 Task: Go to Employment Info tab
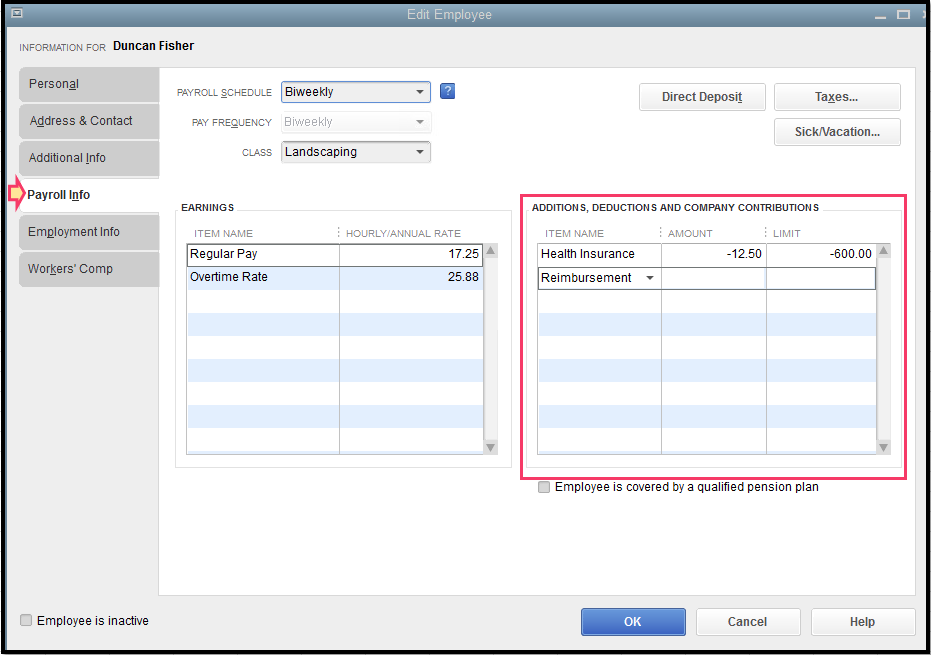(x=89, y=232)
